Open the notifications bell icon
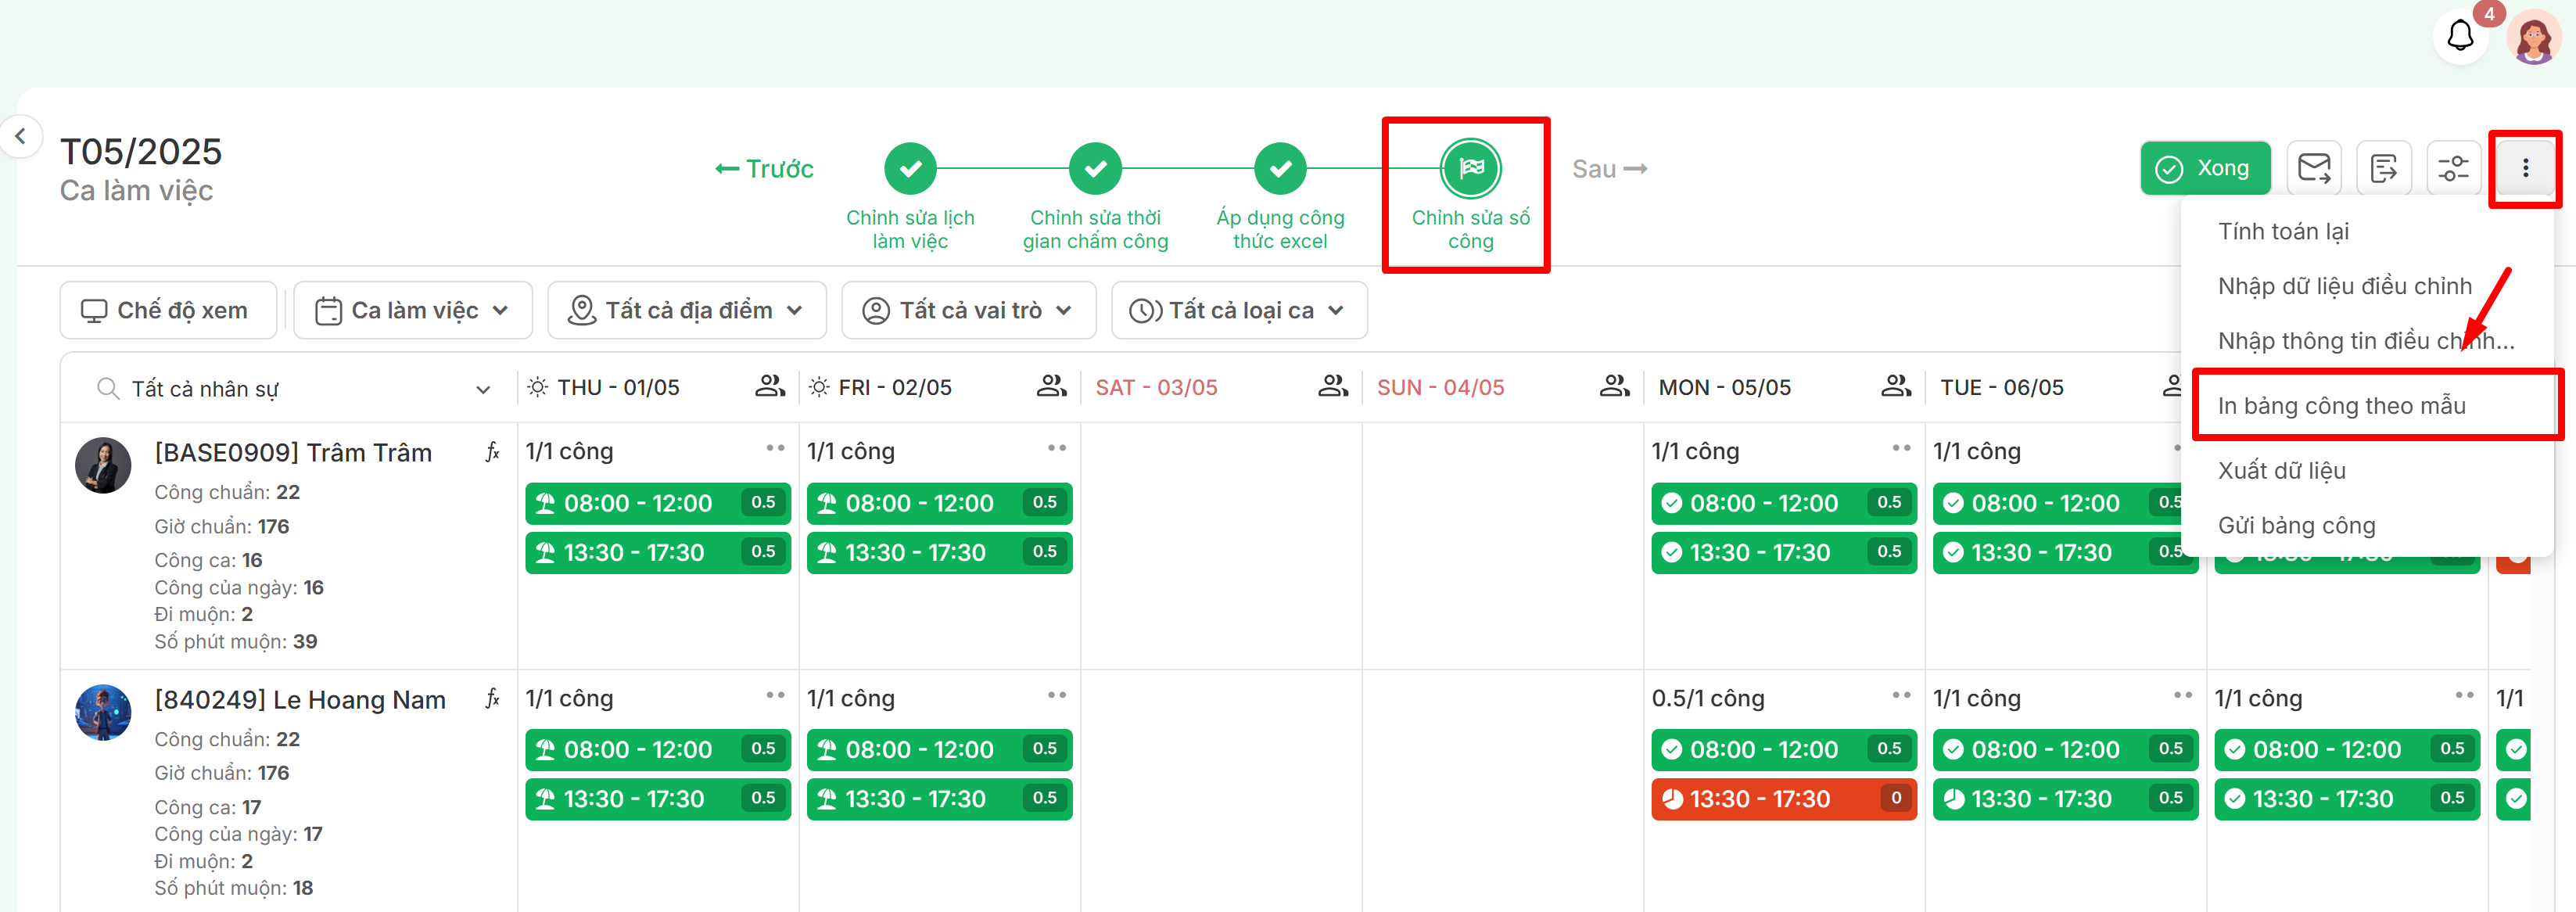The width and height of the screenshot is (2576, 912). coord(2459,37)
